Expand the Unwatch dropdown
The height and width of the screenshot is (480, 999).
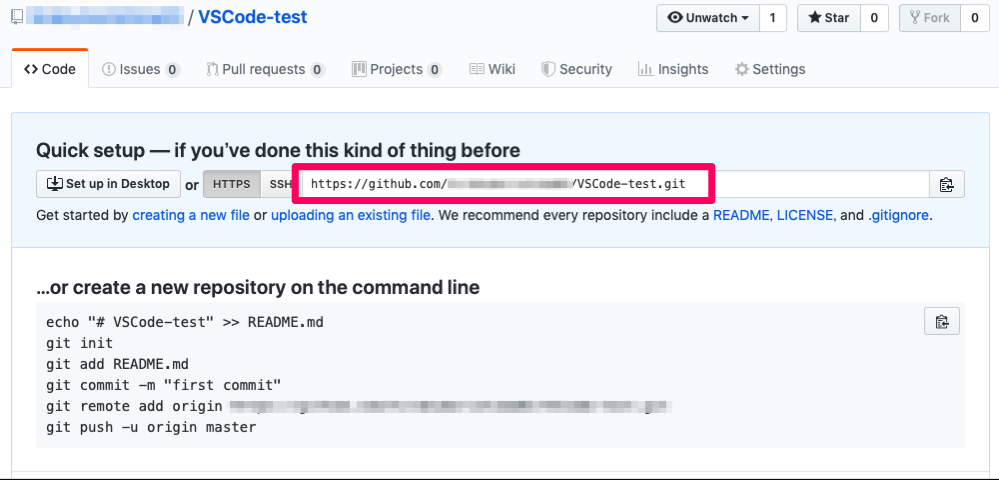[708, 18]
